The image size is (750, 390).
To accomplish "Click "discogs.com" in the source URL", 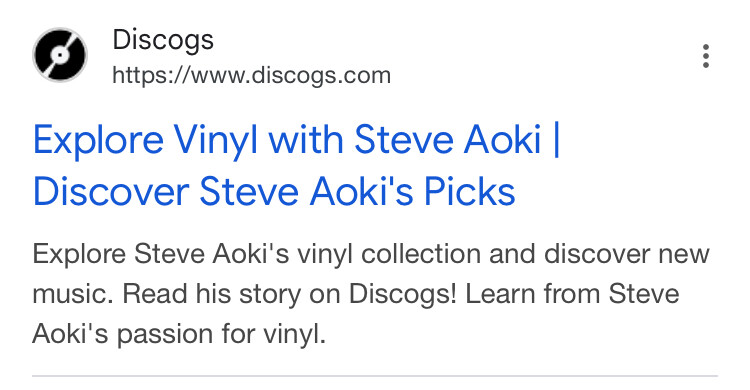I will click(x=321, y=76).
